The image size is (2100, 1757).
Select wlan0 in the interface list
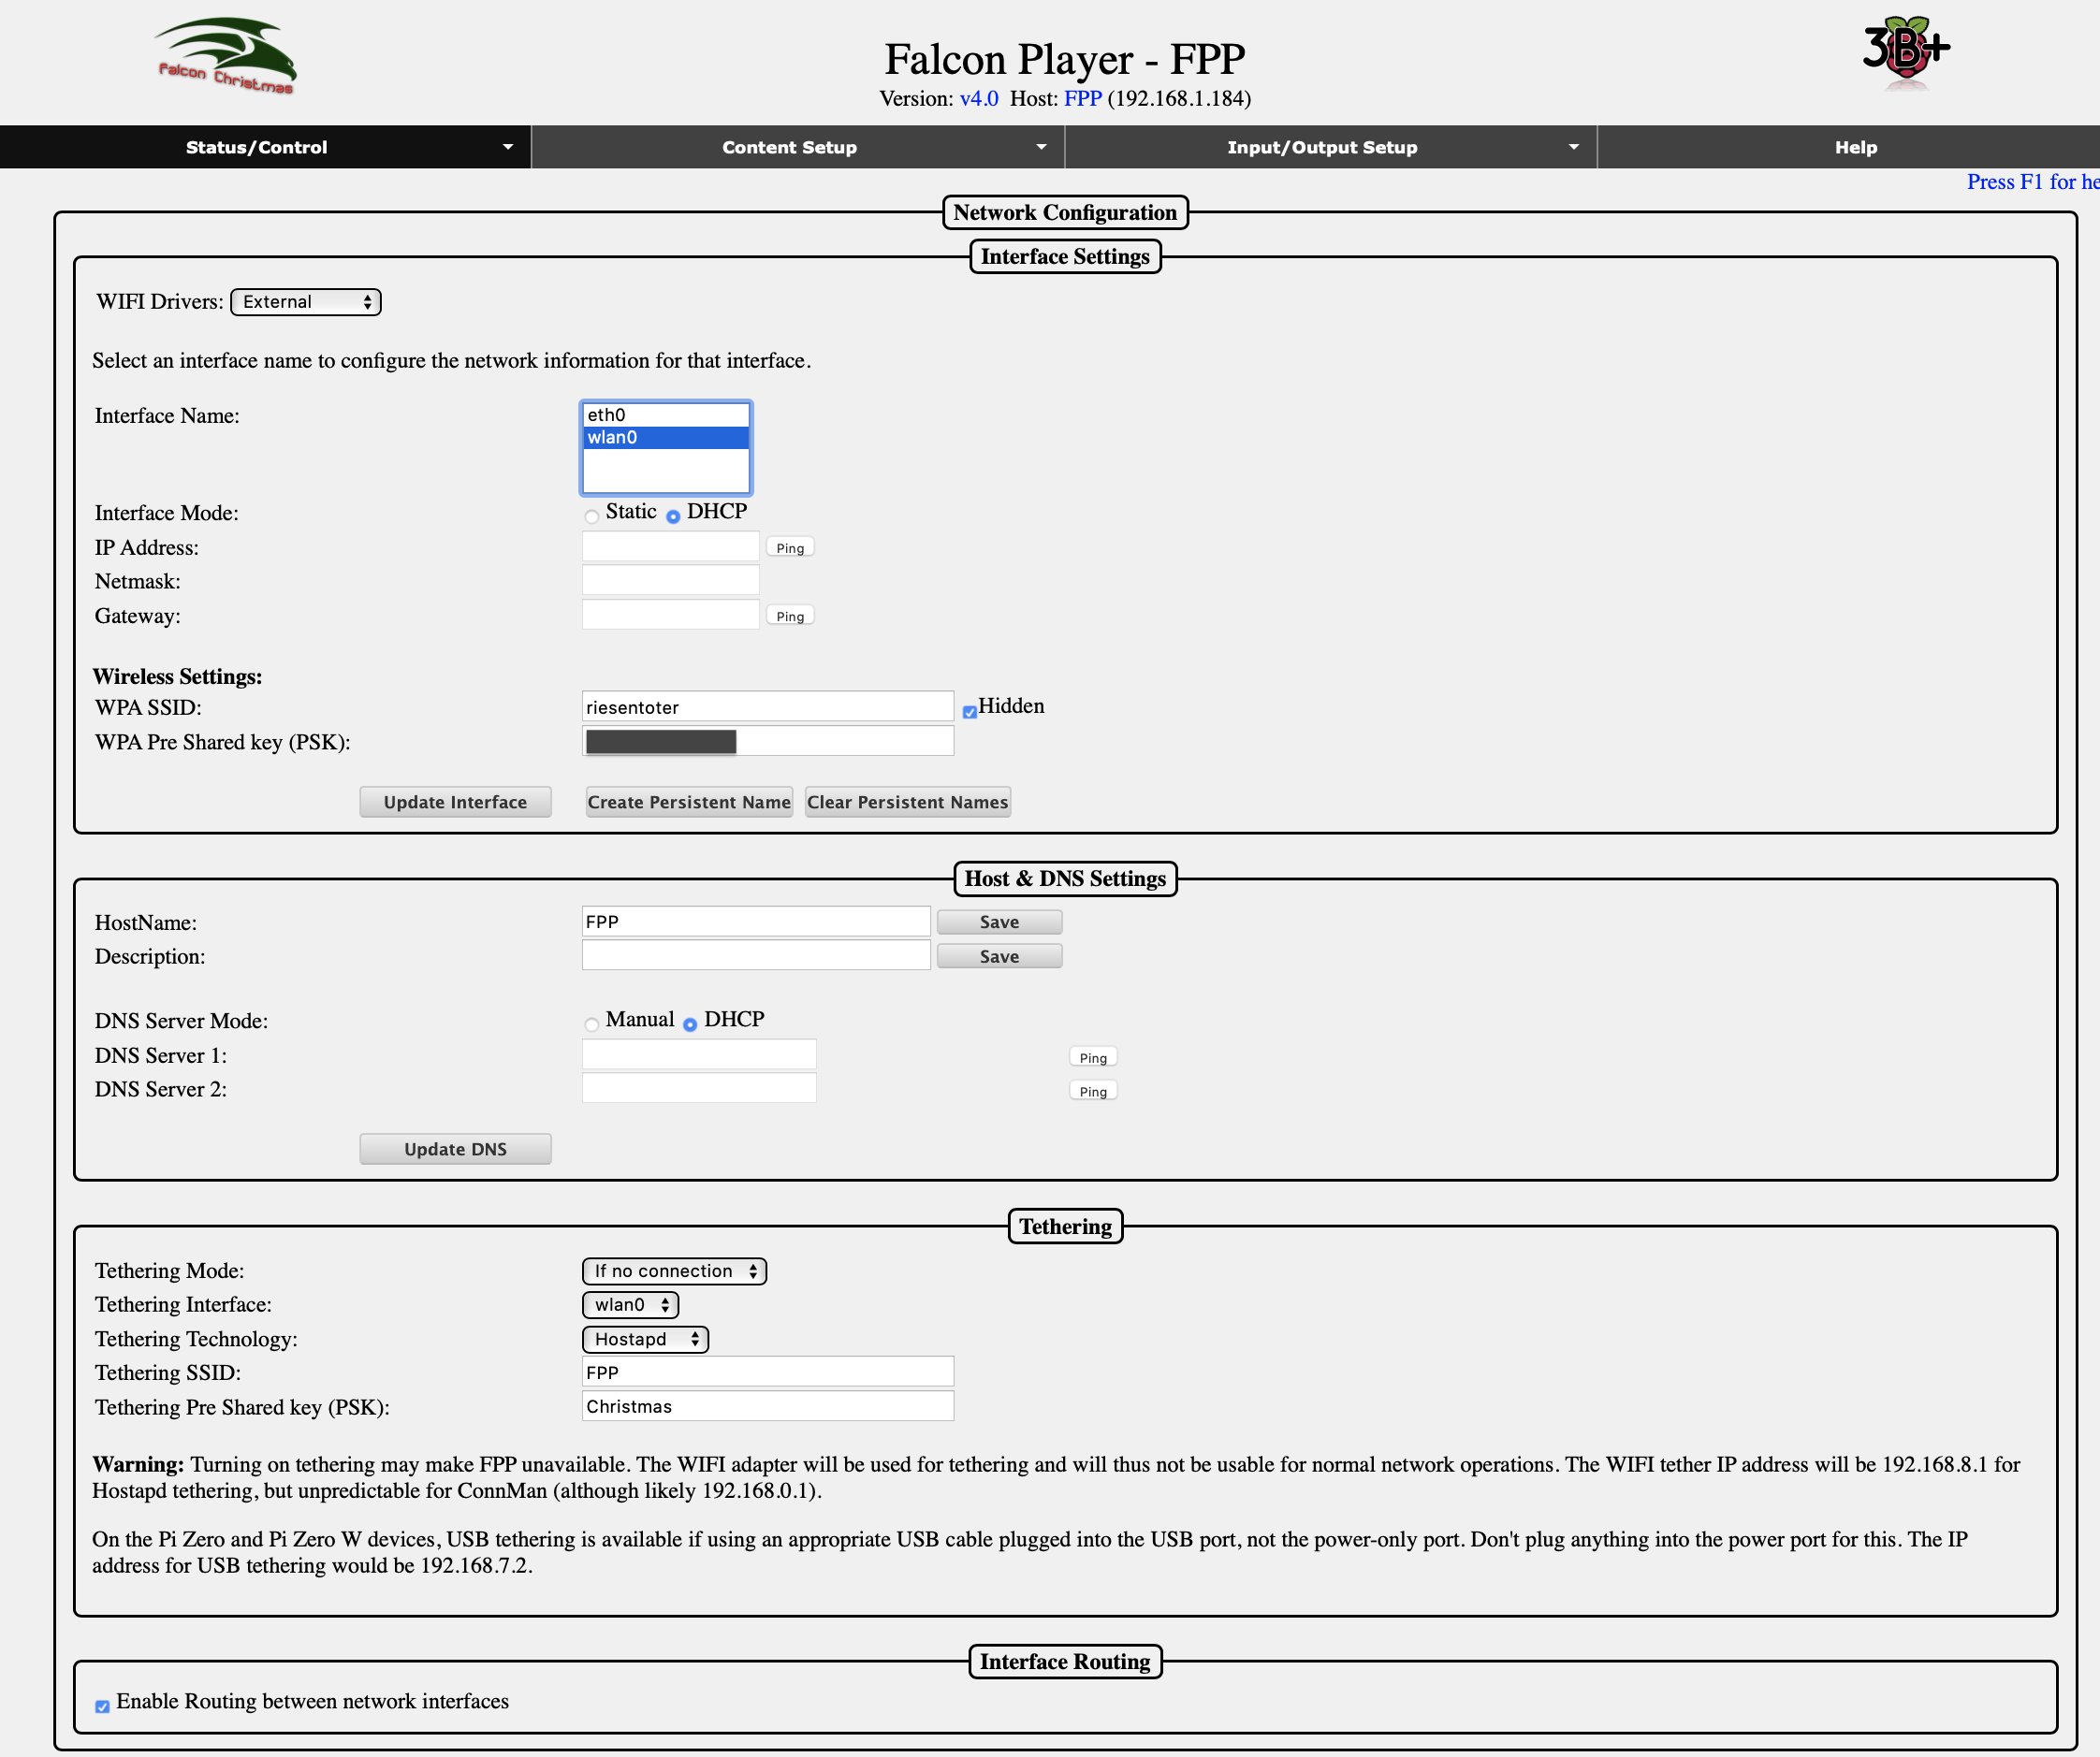pos(666,437)
